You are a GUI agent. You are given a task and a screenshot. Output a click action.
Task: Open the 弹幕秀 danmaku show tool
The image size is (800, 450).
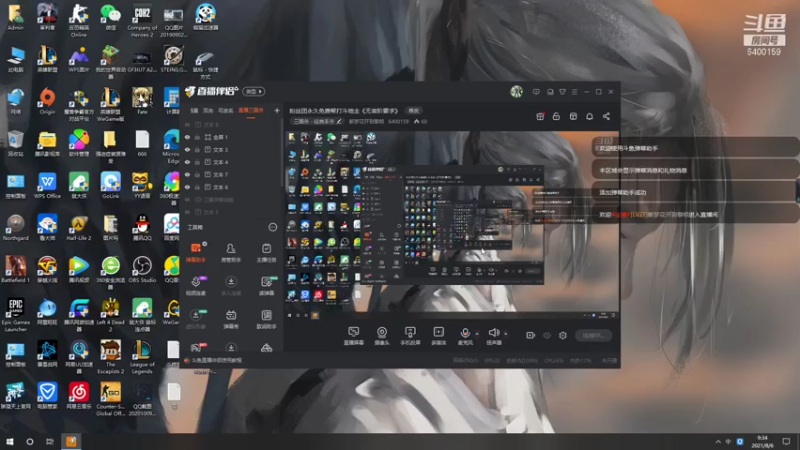[x=231, y=319]
